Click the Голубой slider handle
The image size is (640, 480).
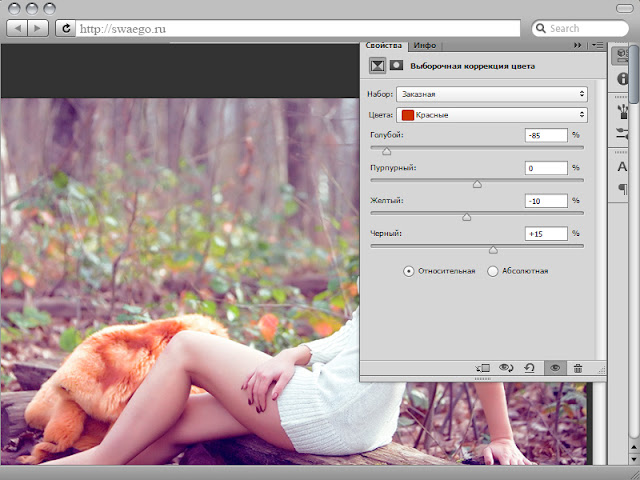tap(387, 151)
